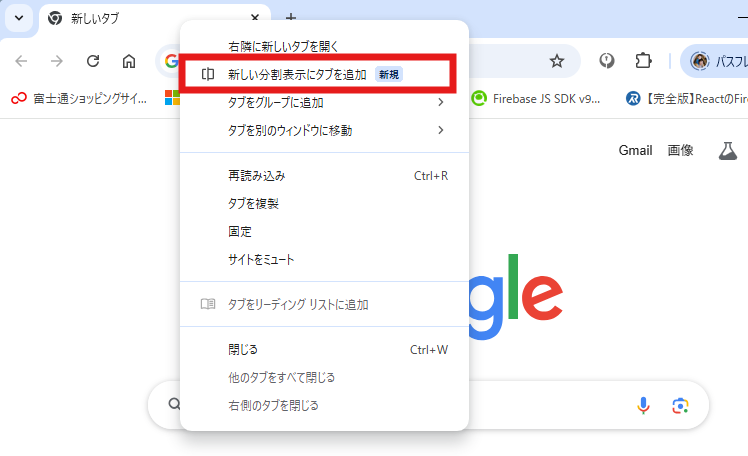Select タブをリーディング リストに追加

324,304
